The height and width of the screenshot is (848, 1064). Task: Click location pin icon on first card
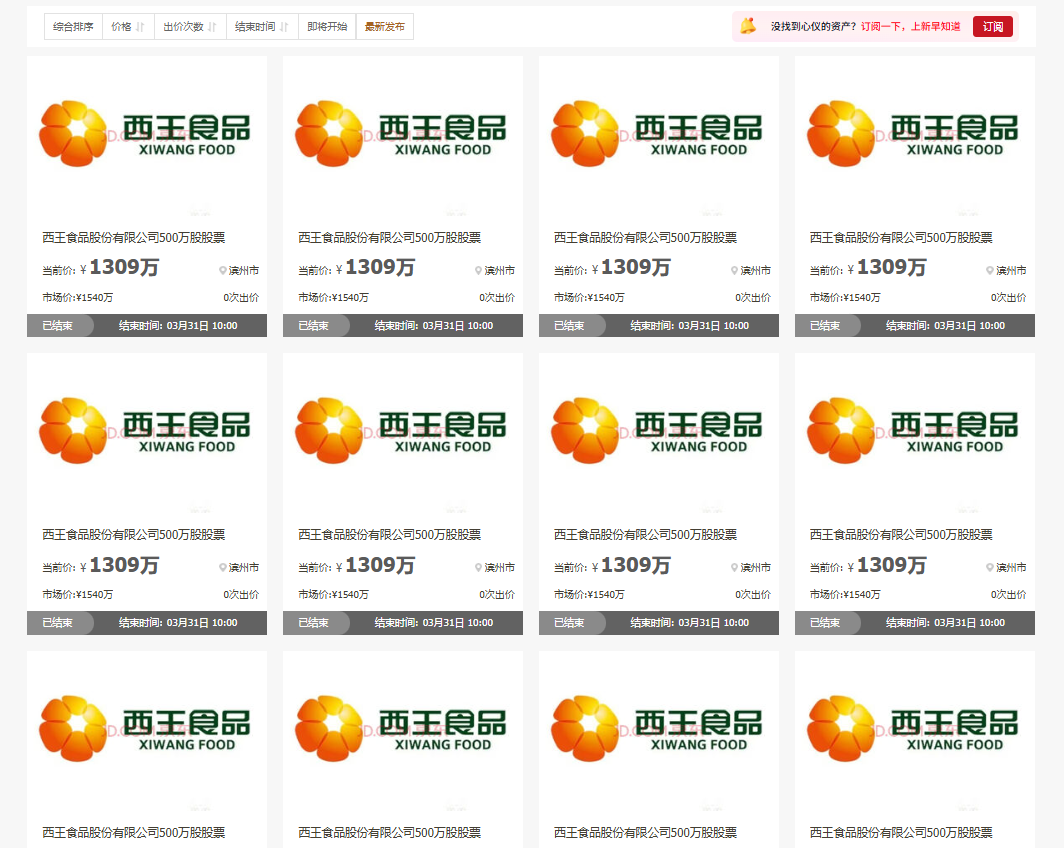[223, 270]
